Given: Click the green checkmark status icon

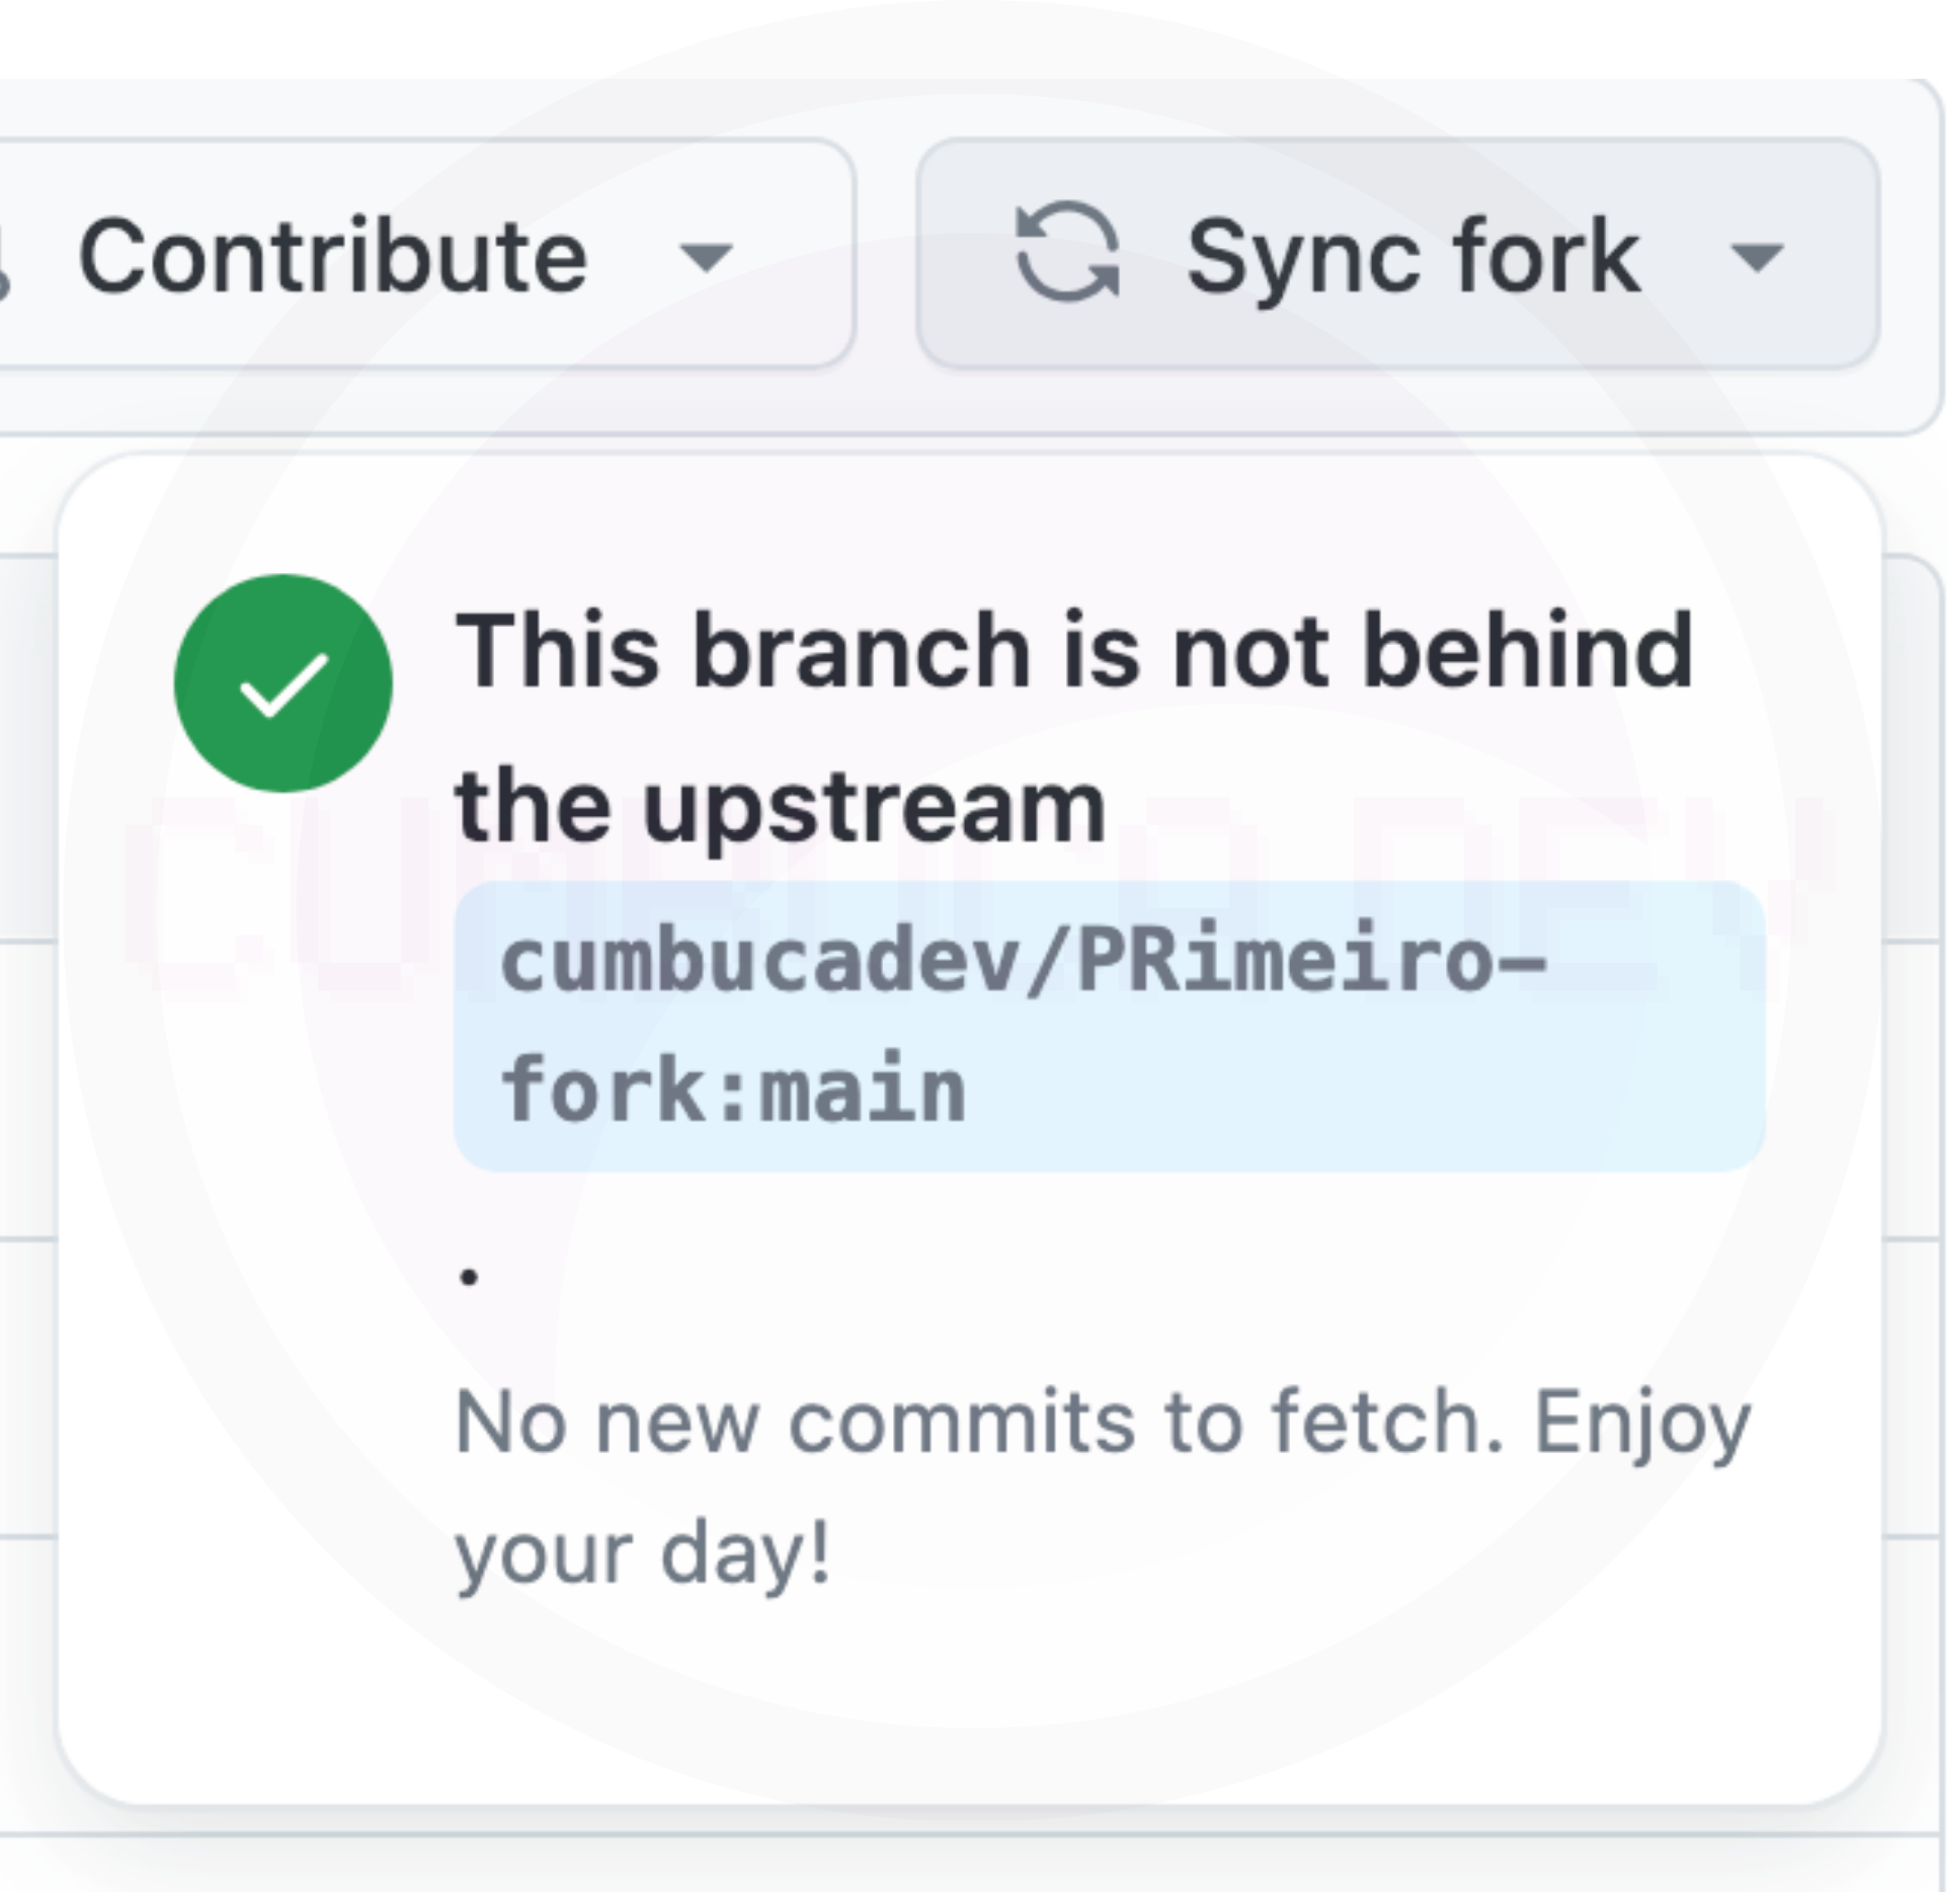Looking at the screenshot, I should [283, 684].
